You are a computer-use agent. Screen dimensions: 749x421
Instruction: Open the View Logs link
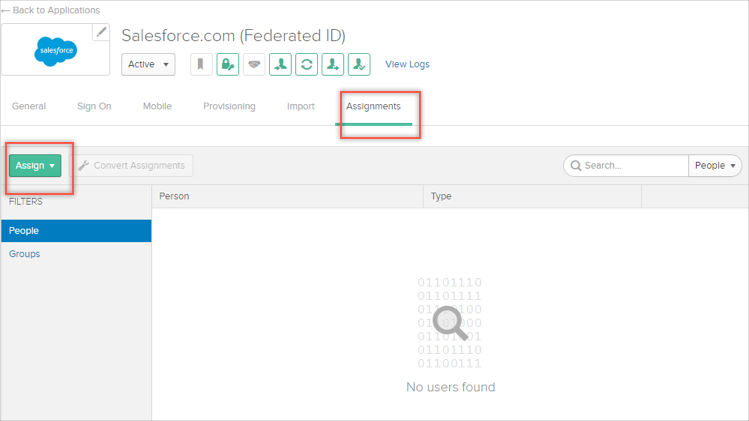[407, 64]
